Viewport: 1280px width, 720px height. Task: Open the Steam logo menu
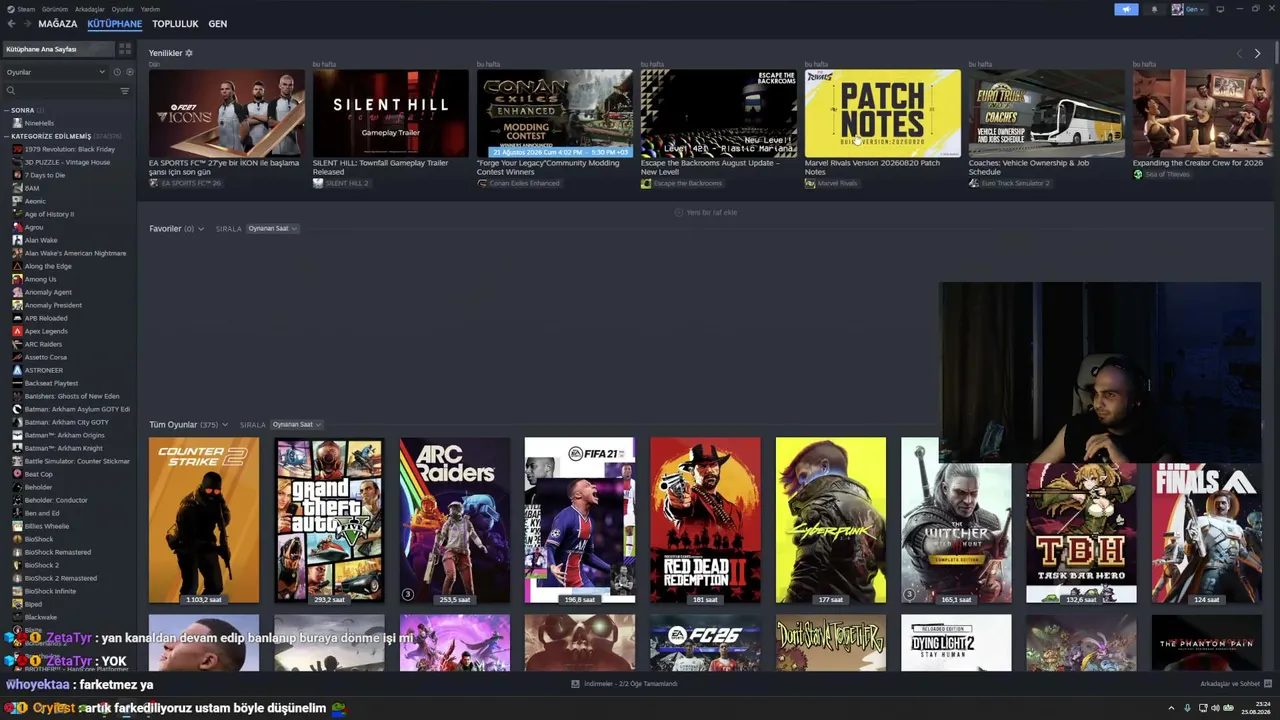click(11, 9)
